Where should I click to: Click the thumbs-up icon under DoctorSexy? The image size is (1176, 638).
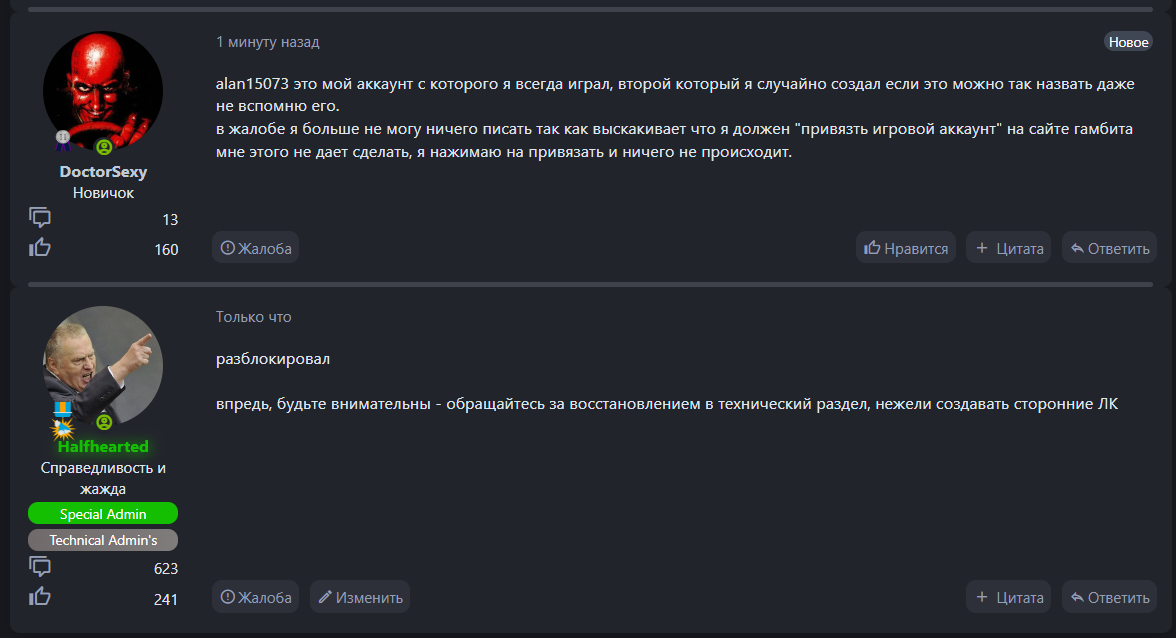40,247
